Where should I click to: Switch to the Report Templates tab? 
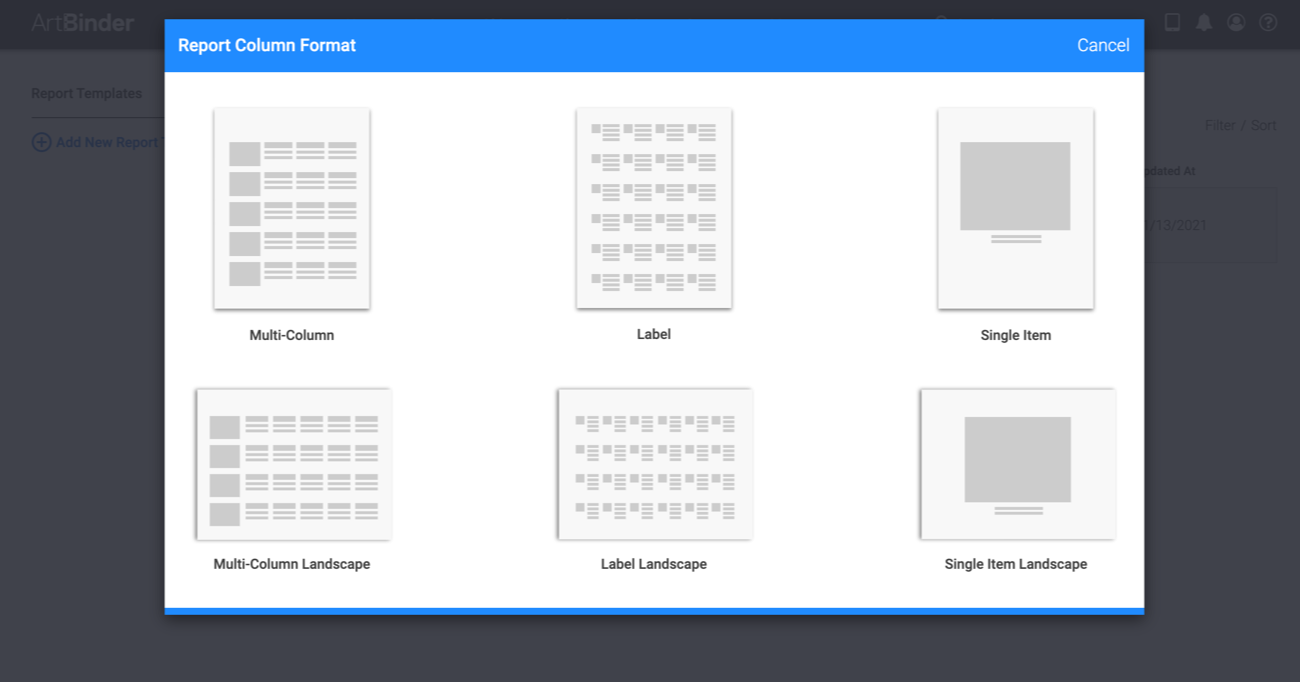click(x=86, y=93)
